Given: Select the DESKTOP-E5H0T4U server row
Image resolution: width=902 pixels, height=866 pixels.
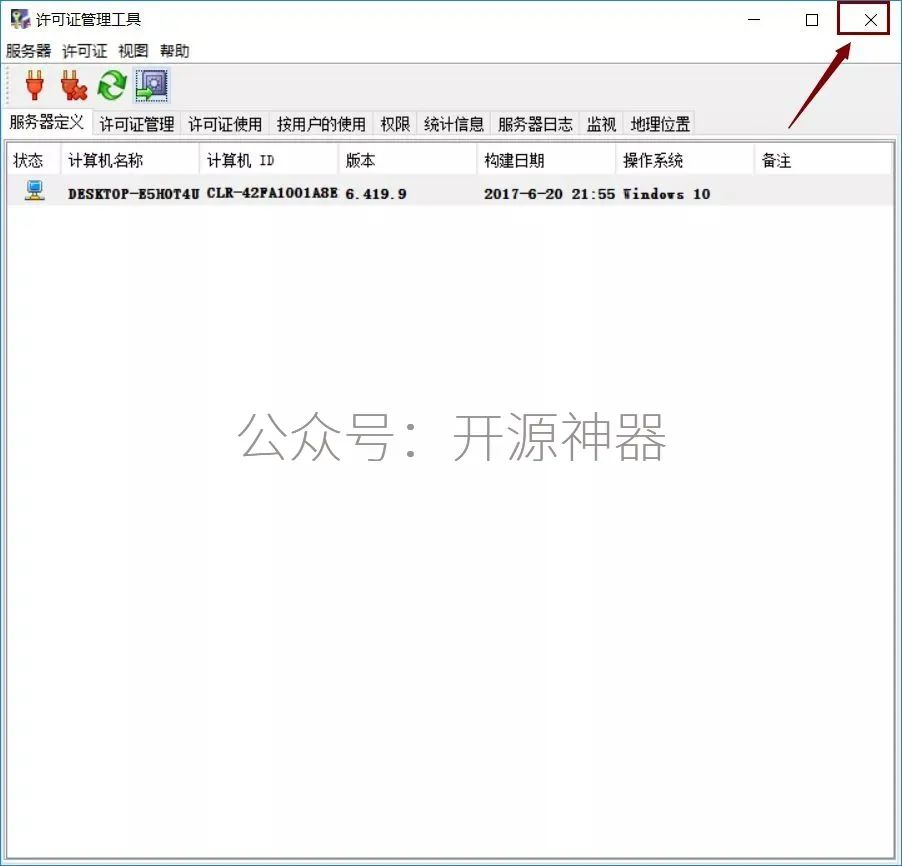Looking at the screenshot, I should point(134,194).
